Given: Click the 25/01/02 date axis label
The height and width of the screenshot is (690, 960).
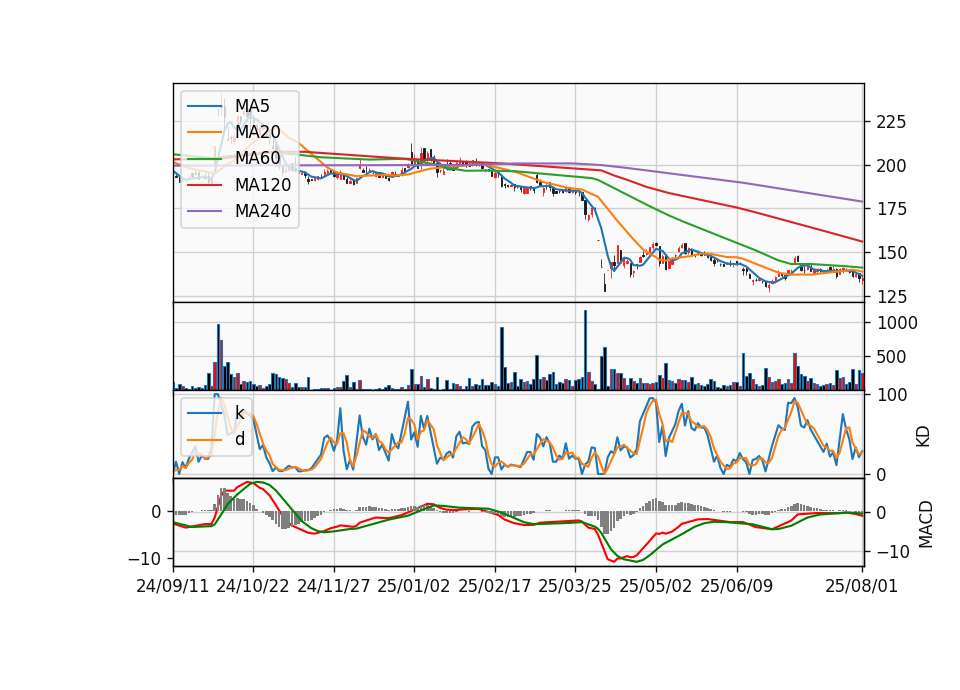Looking at the screenshot, I should 414,586.
